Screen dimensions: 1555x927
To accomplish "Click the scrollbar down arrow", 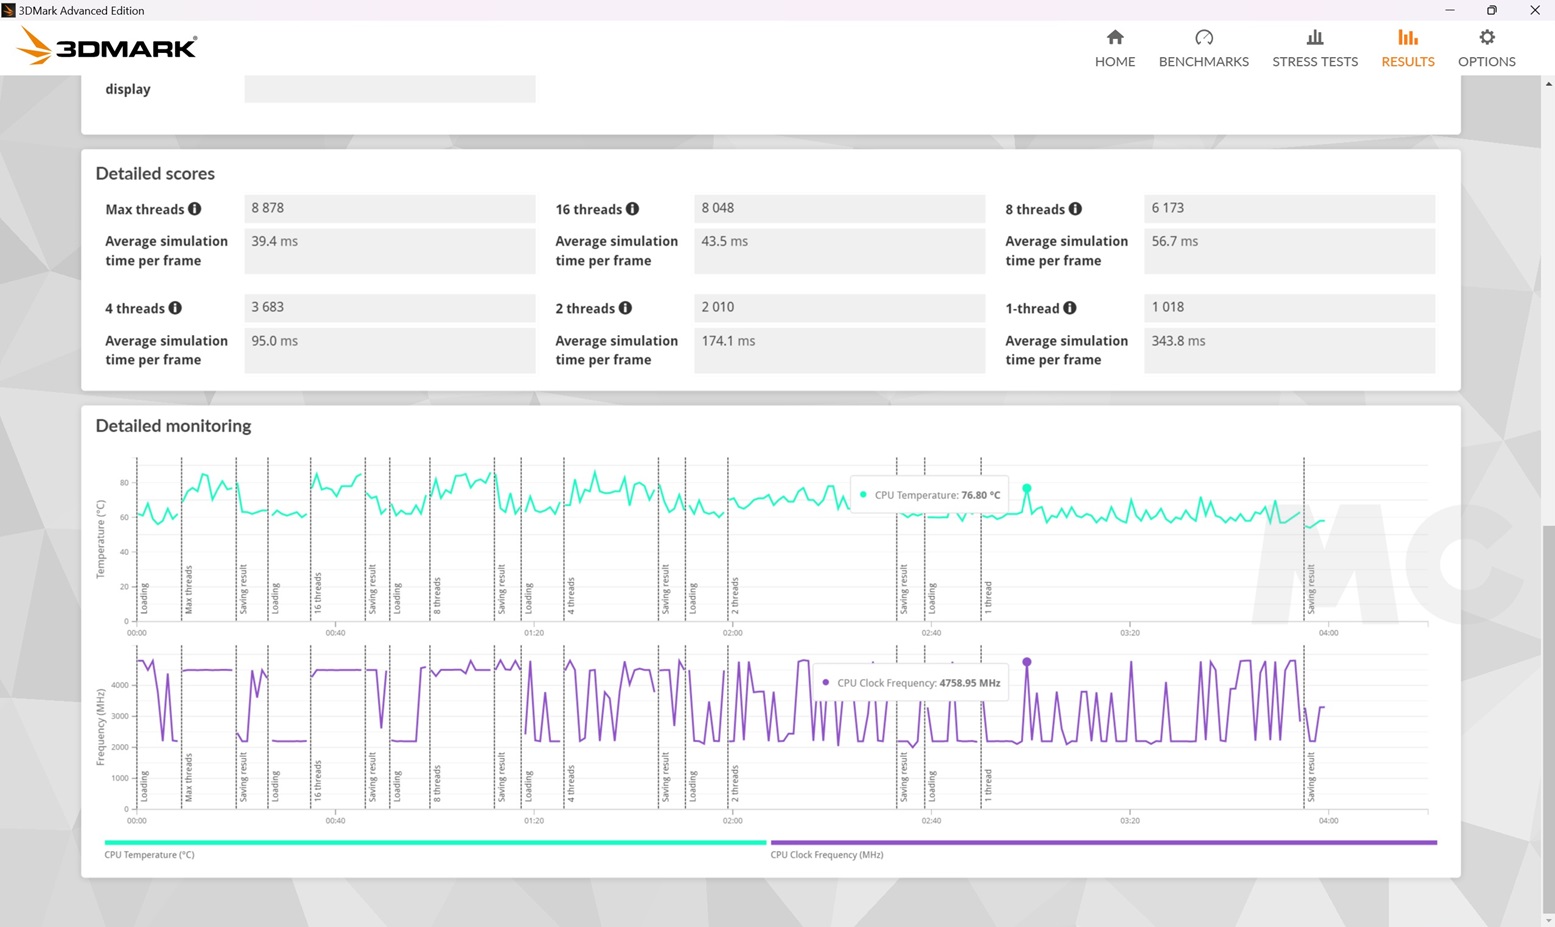I will (x=1548, y=919).
